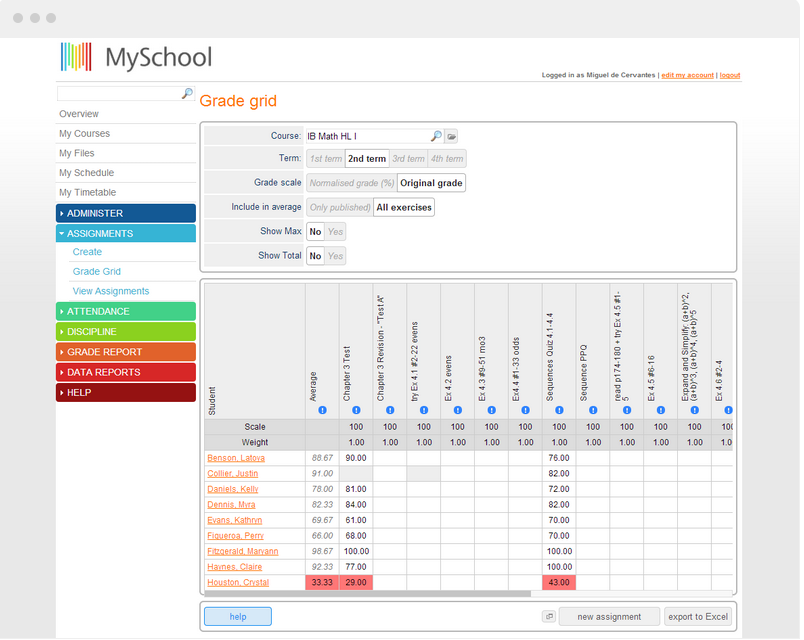Set Show Total to Yes

335,256
